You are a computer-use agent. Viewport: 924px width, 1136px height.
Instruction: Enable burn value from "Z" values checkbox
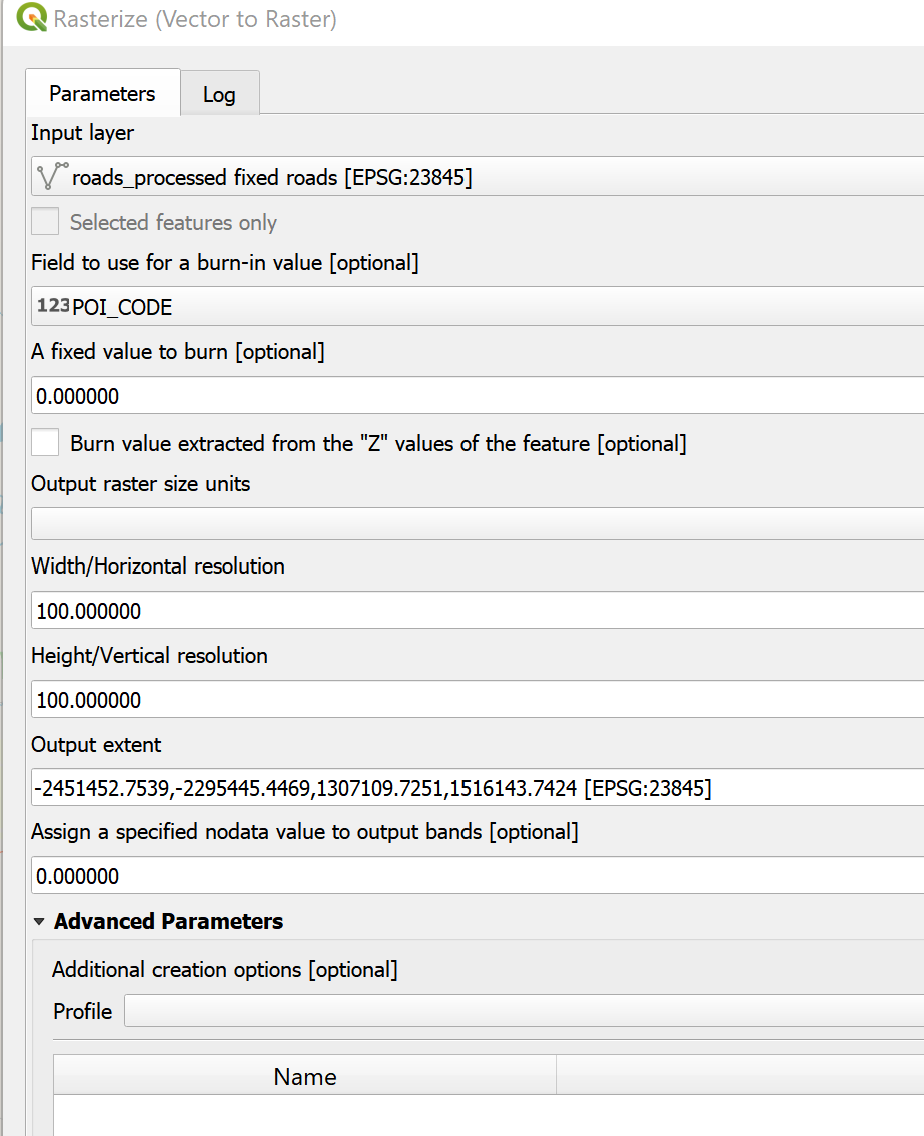click(x=45, y=442)
